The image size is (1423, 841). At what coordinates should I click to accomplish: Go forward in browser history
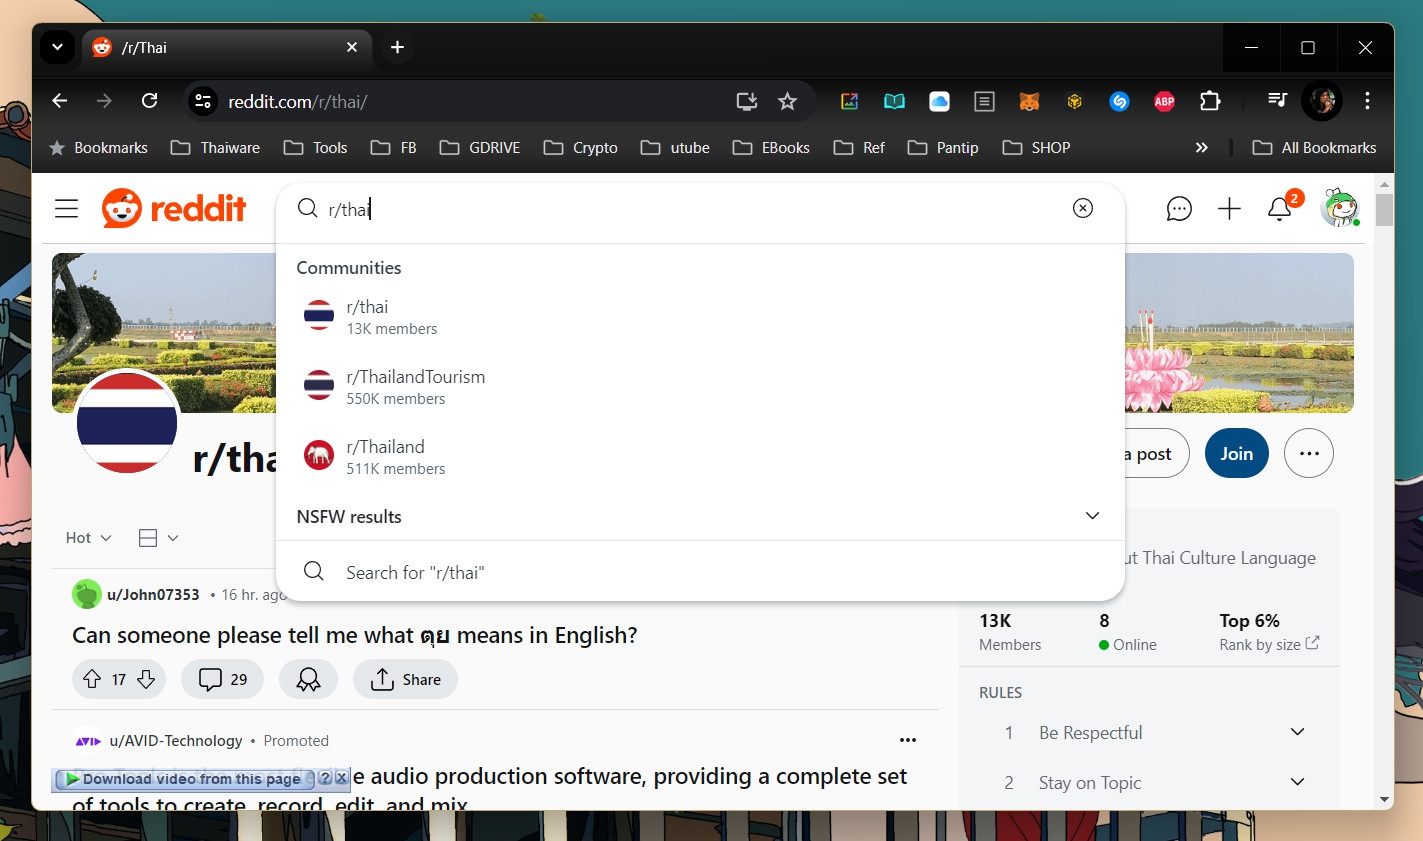click(104, 101)
